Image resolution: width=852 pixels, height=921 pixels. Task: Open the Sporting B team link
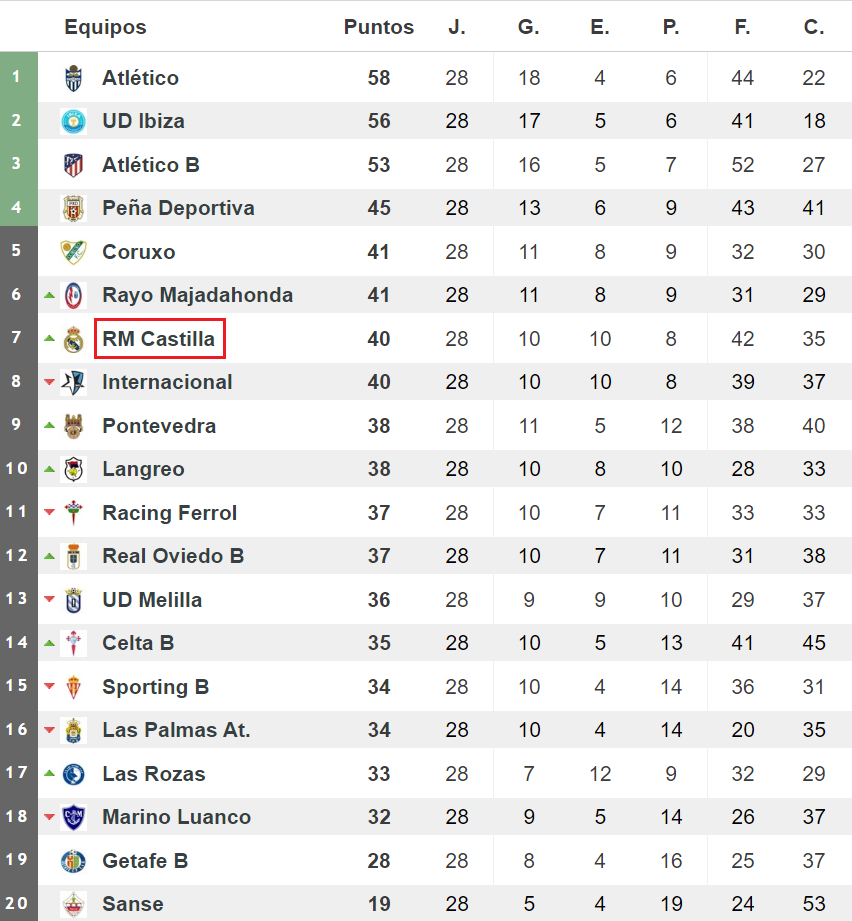pyautogui.click(x=156, y=687)
